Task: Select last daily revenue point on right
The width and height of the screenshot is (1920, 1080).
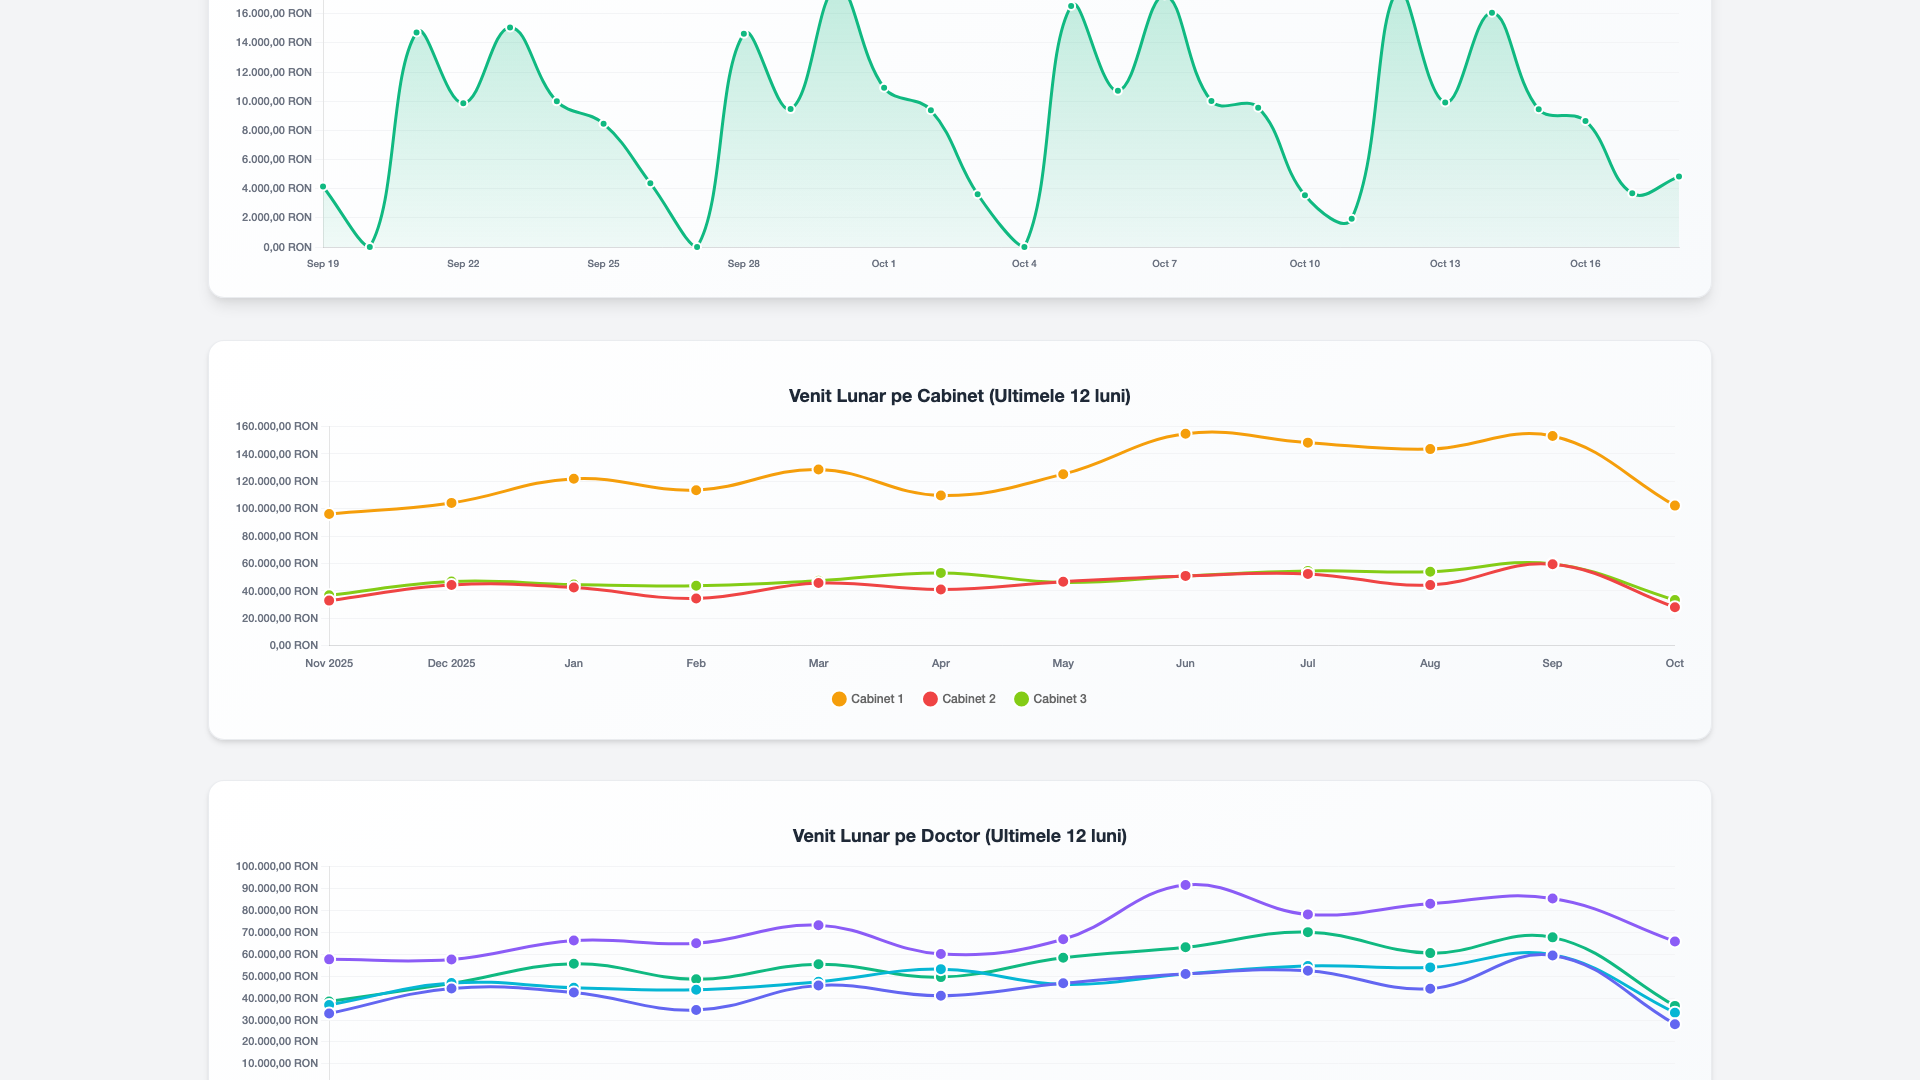Action: point(1679,177)
